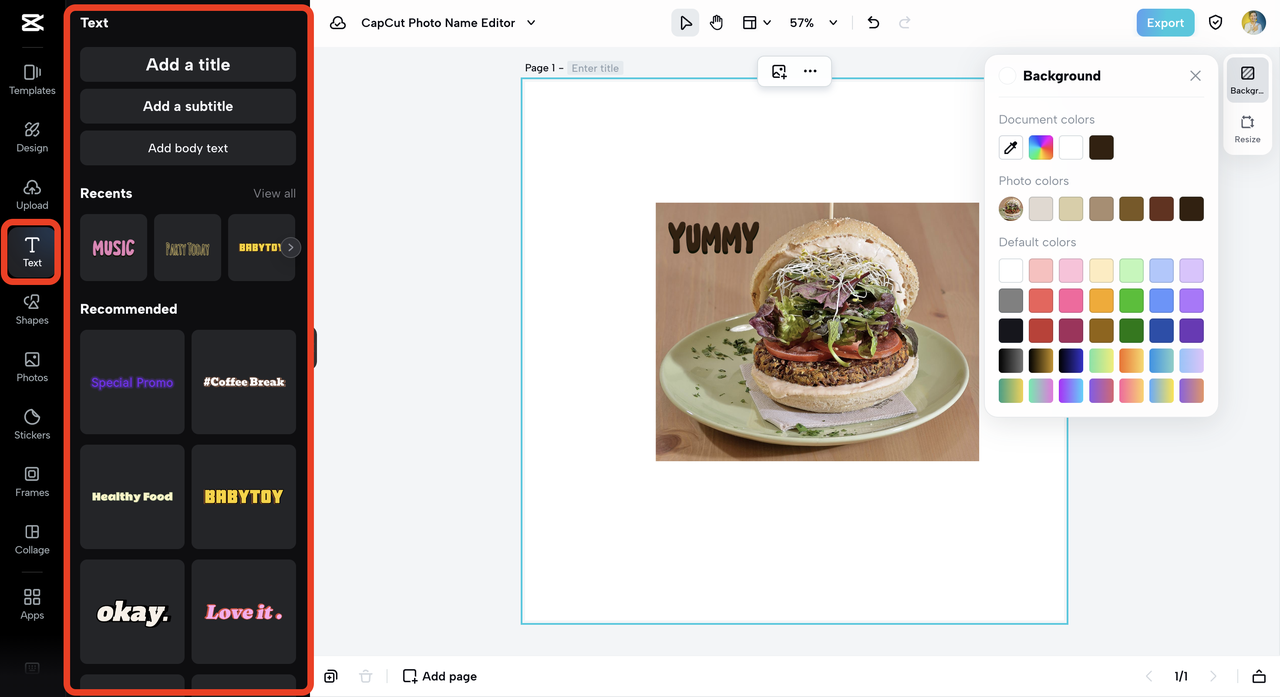
Task: Click the cloud save status icon
Action: [x=338, y=23]
